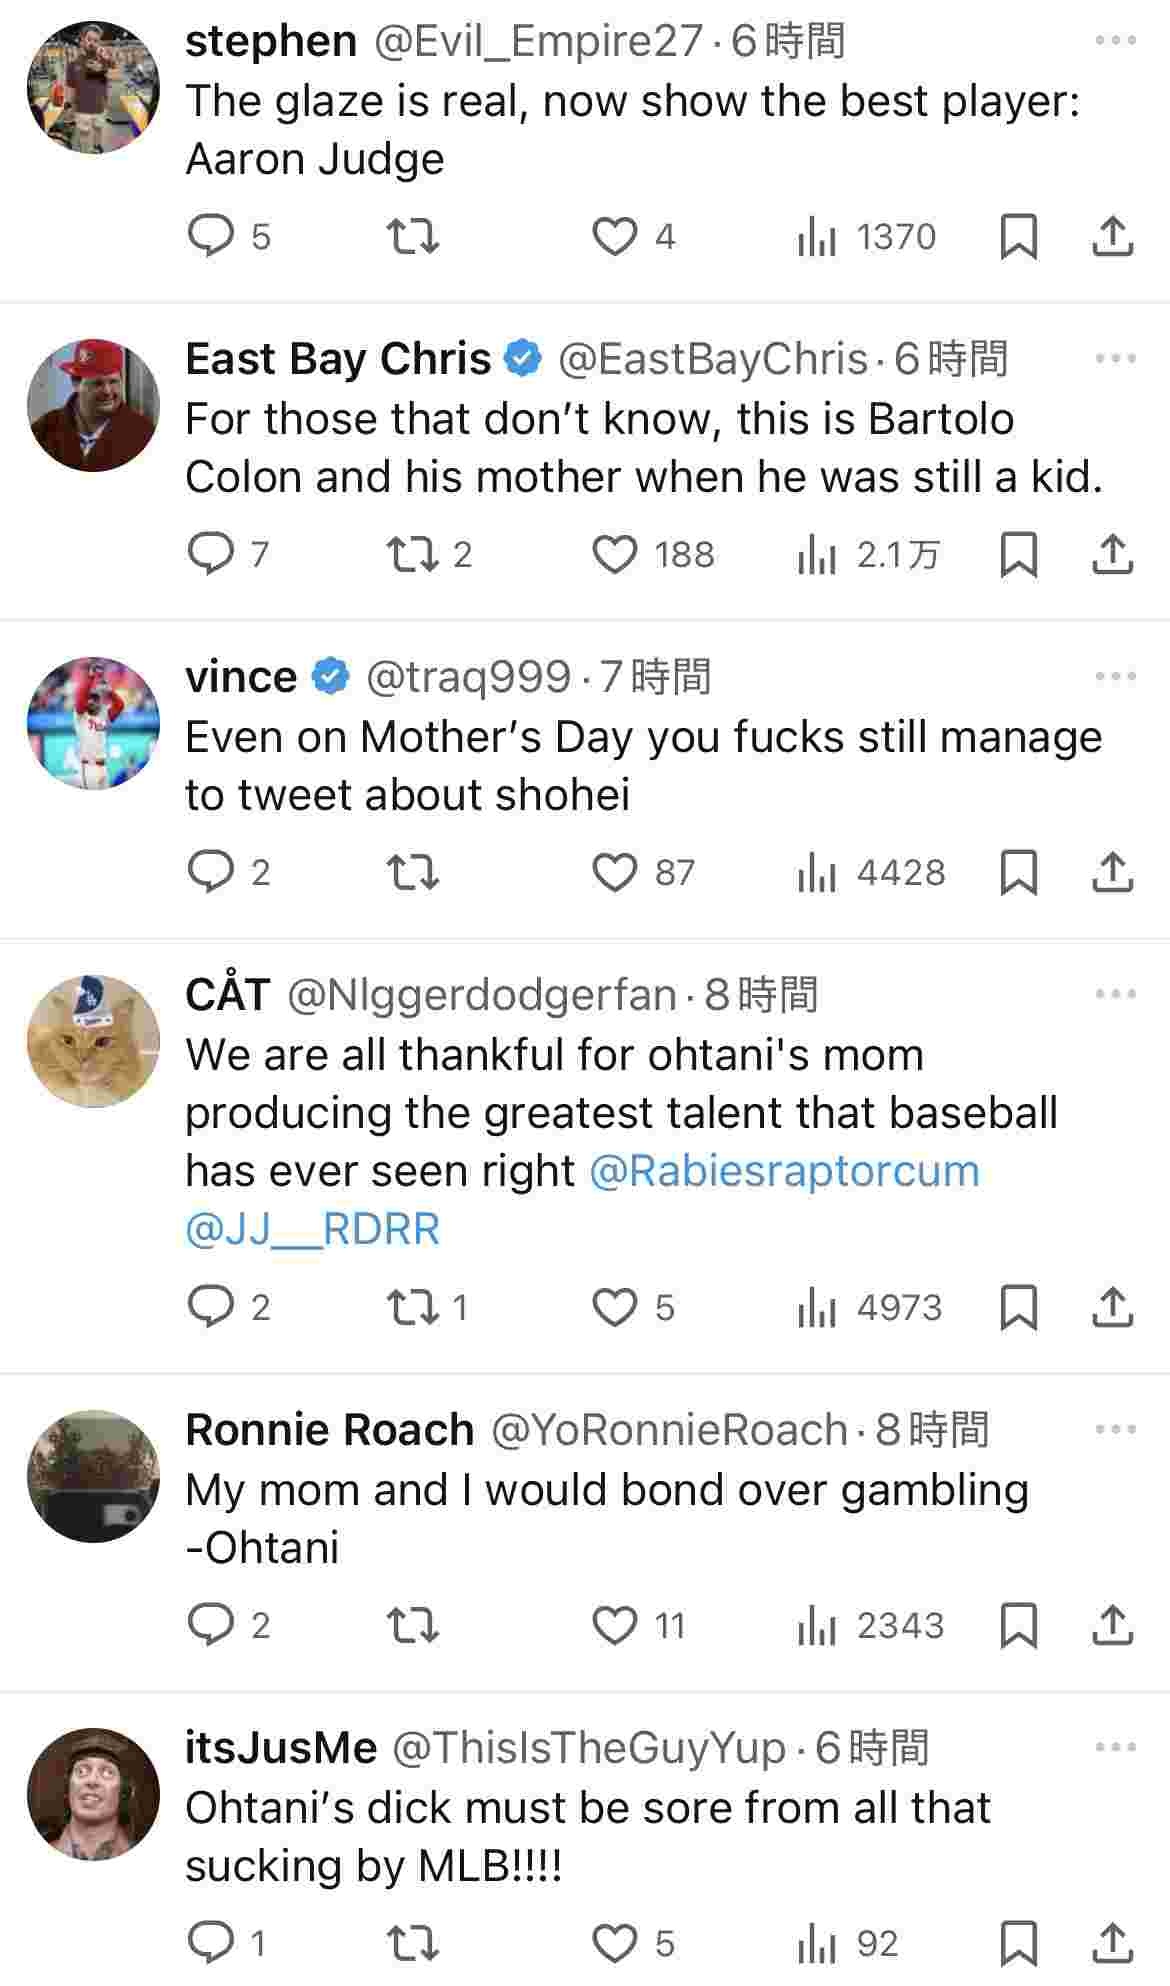Share itsJusMe's reply
The width and height of the screenshot is (1170, 1986).
point(1111,1943)
